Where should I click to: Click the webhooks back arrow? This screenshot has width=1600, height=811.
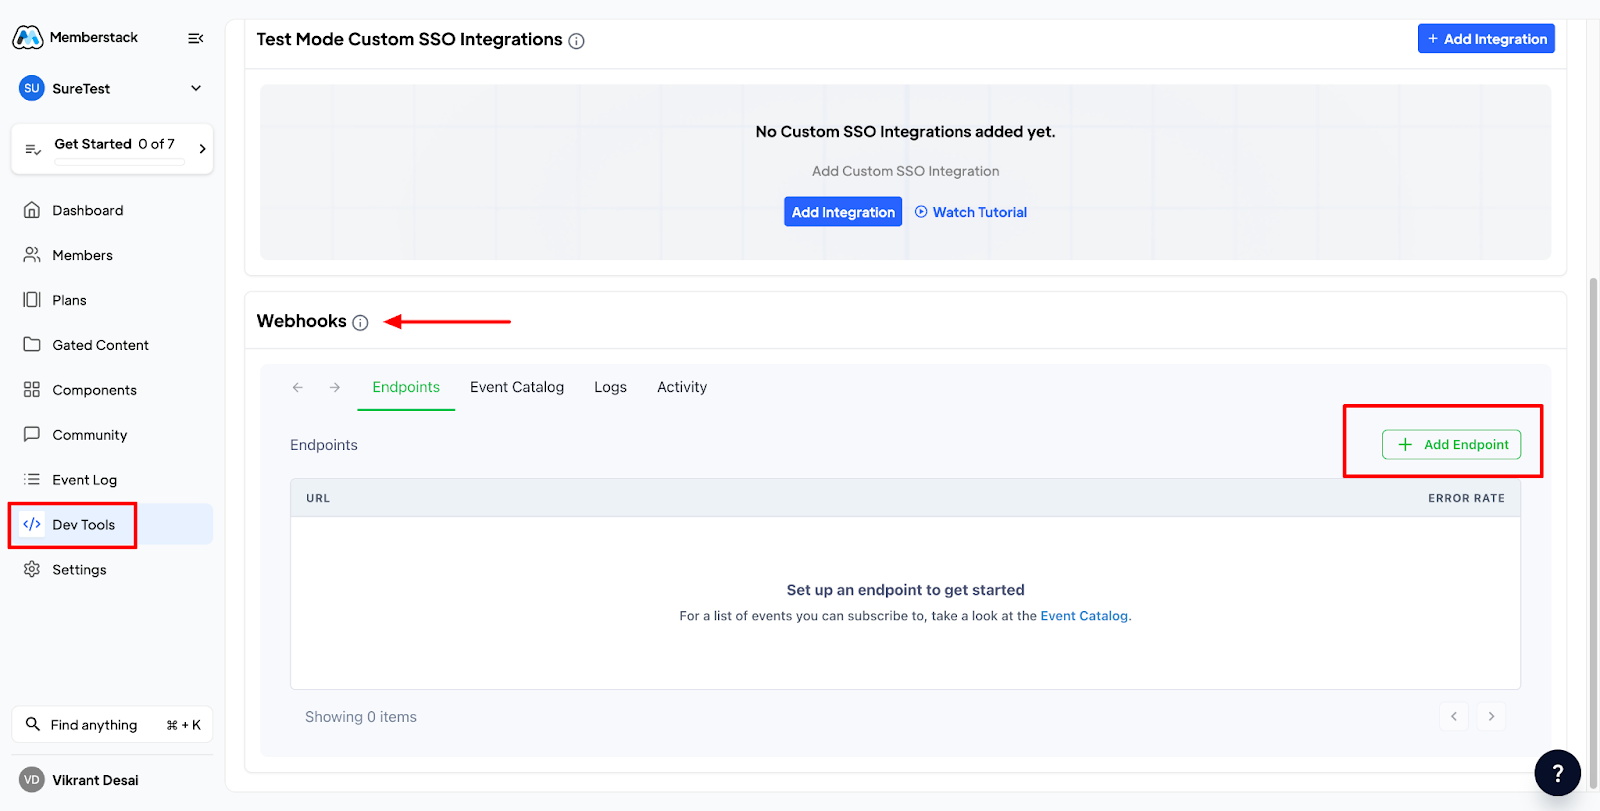click(298, 387)
